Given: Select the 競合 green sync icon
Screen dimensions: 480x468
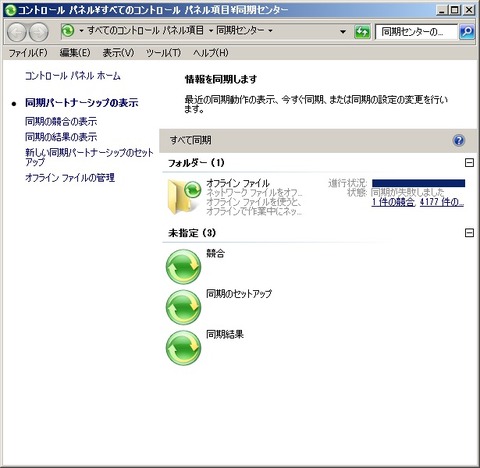Looking at the screenshot, I should 183,267.
